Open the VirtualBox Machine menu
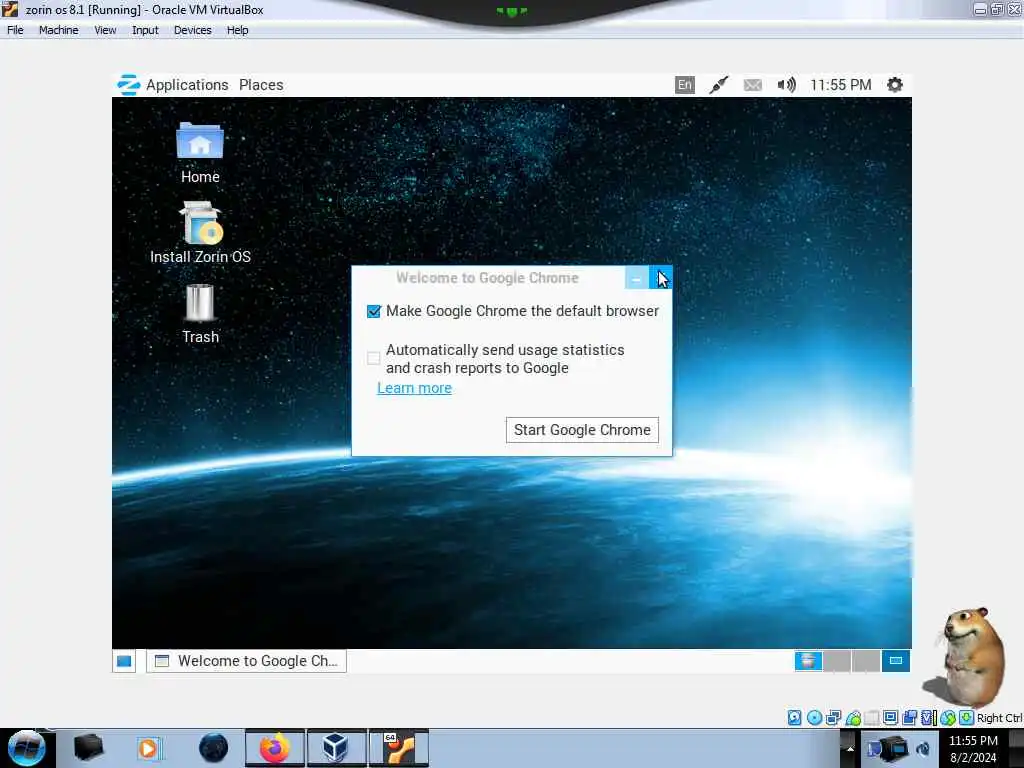The height and width of the screenshot is (768, 1024). (x=59, y=30)
